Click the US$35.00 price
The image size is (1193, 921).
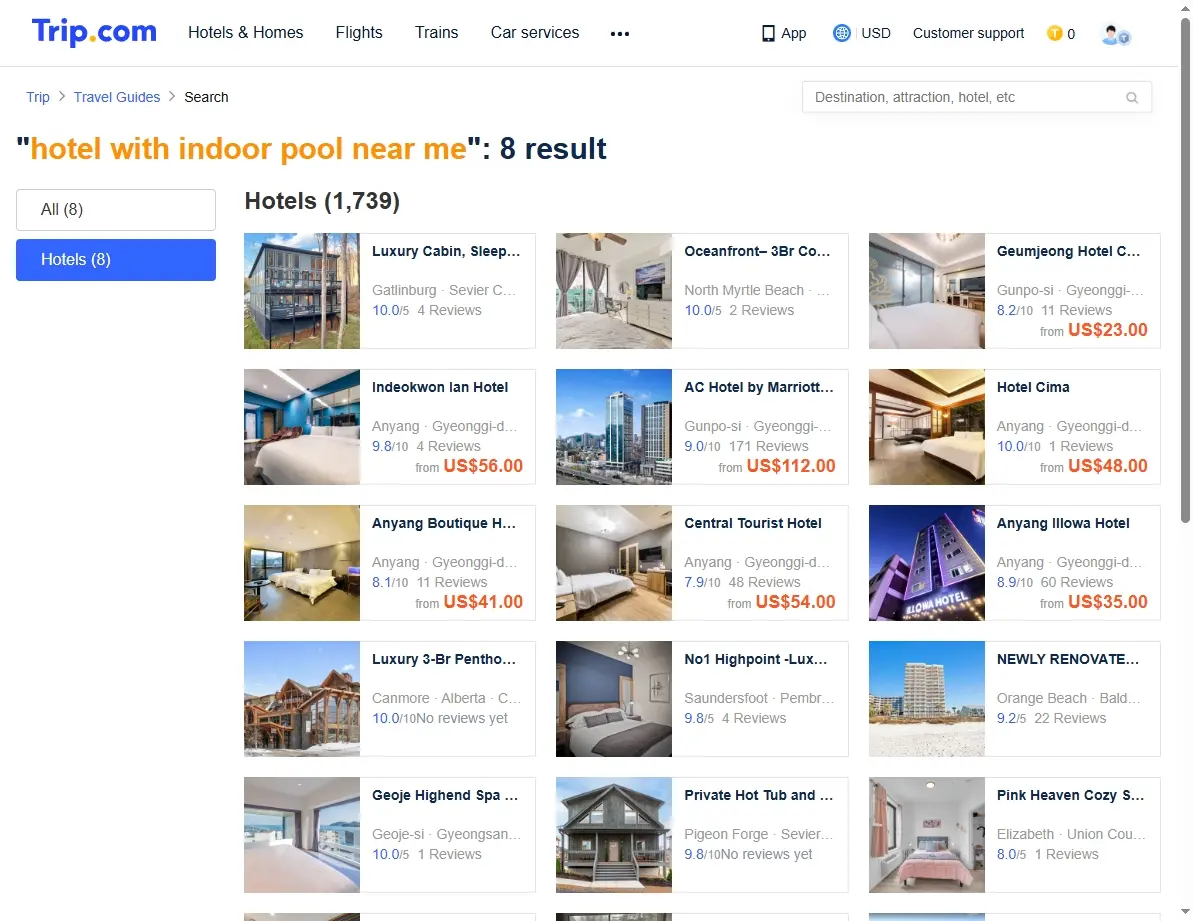click(1108, 602)
